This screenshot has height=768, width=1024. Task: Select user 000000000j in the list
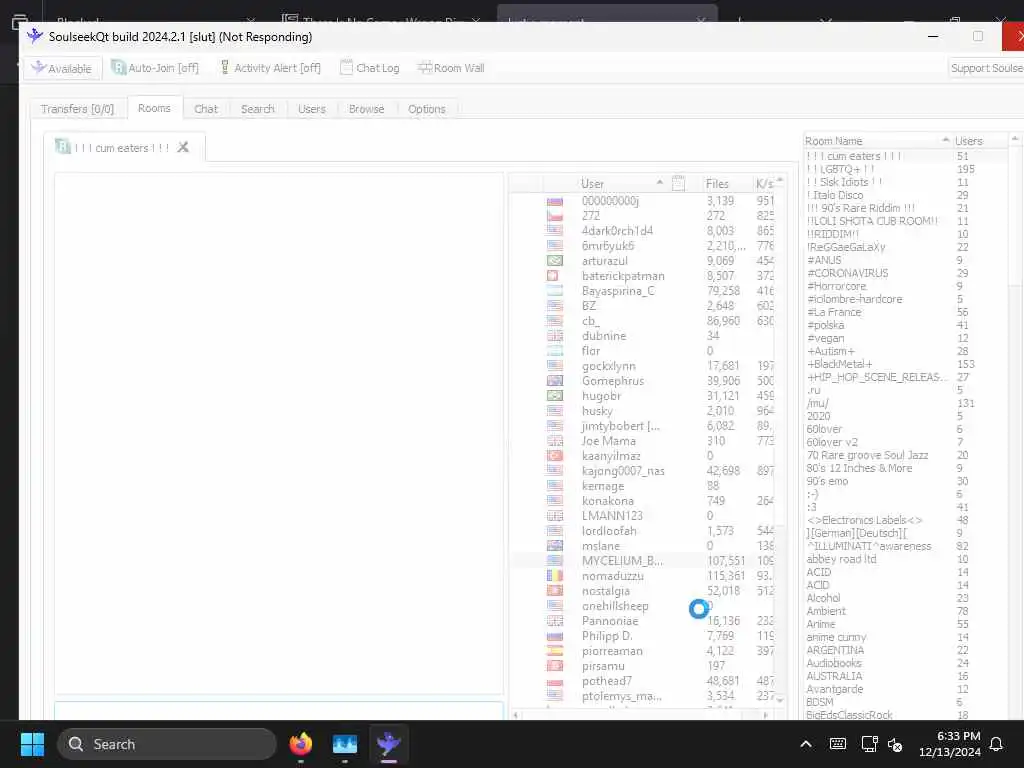610,200
